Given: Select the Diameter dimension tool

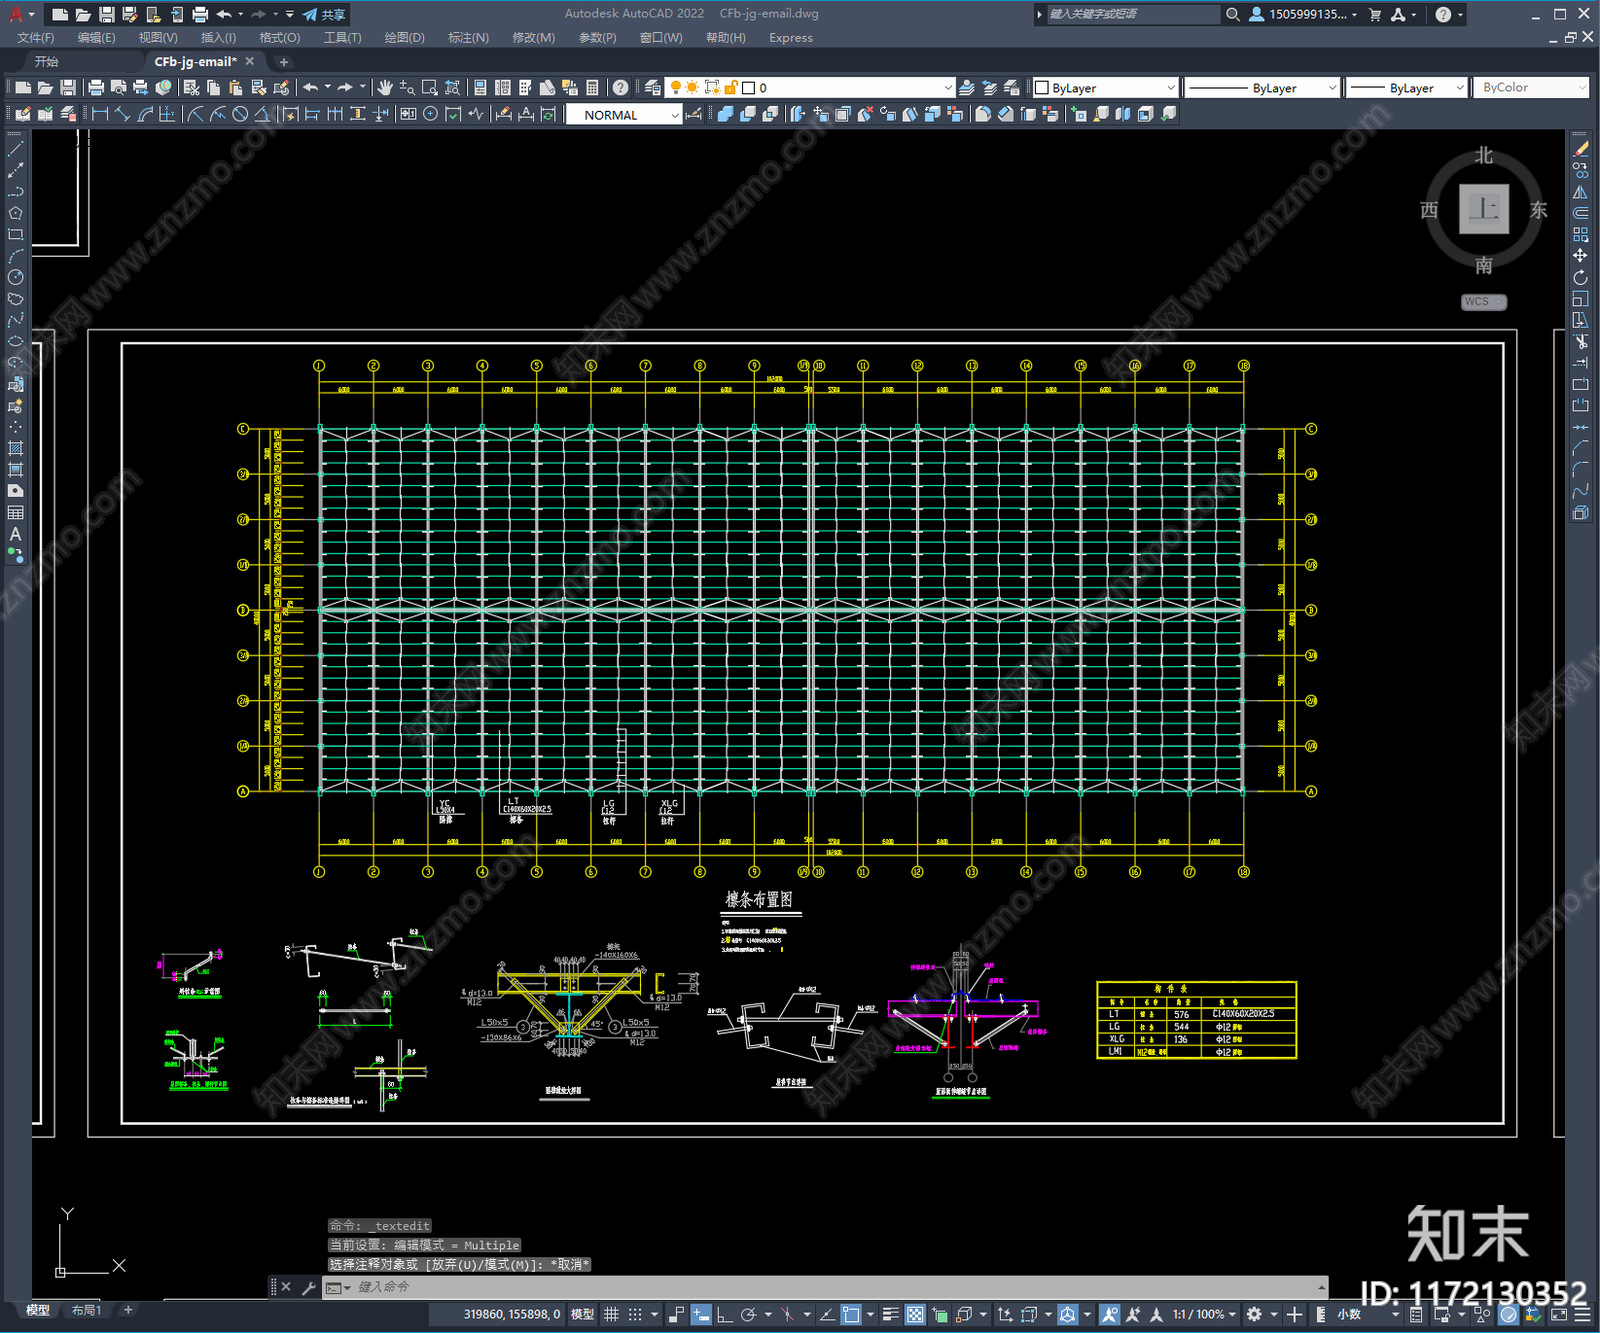Looking at the screenshot, I should [x=240, y=114].
